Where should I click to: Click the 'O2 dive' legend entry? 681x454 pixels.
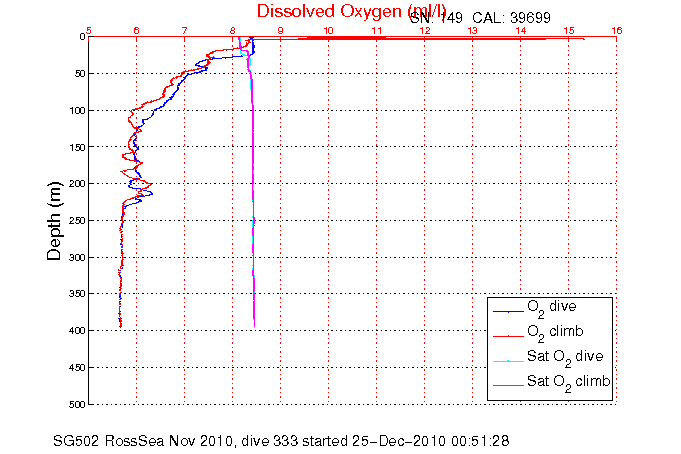(x=552, y=308)
